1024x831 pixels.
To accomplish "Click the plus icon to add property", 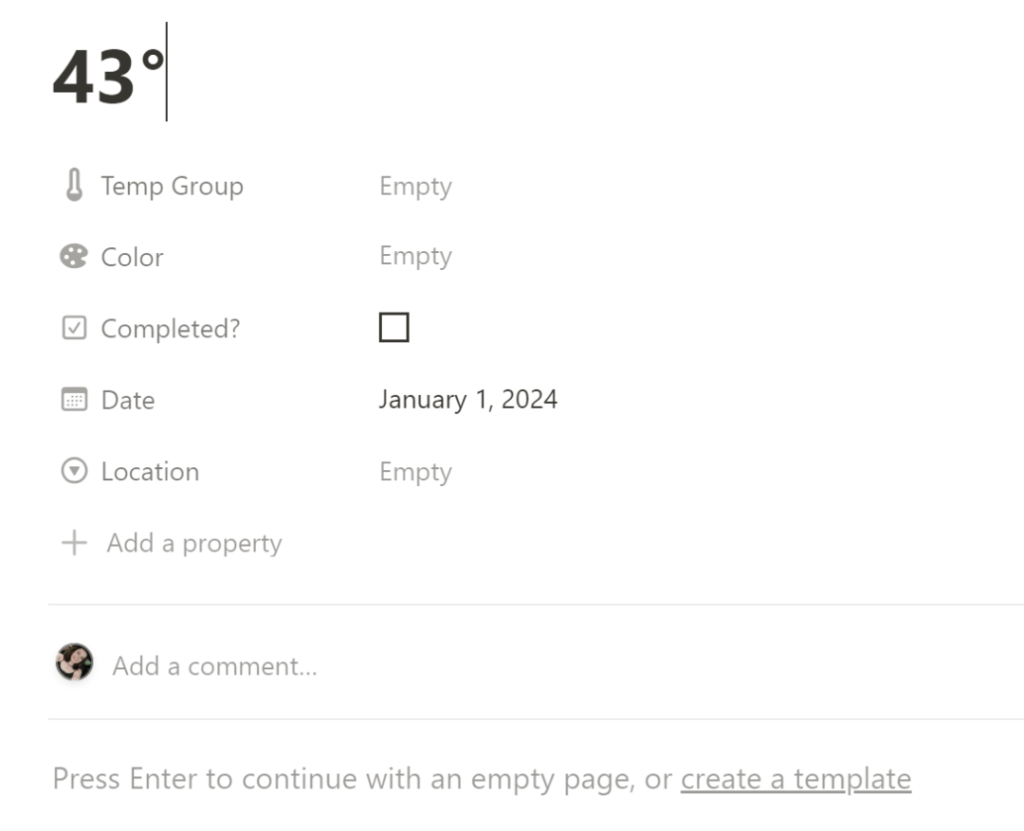I will 74,543.
